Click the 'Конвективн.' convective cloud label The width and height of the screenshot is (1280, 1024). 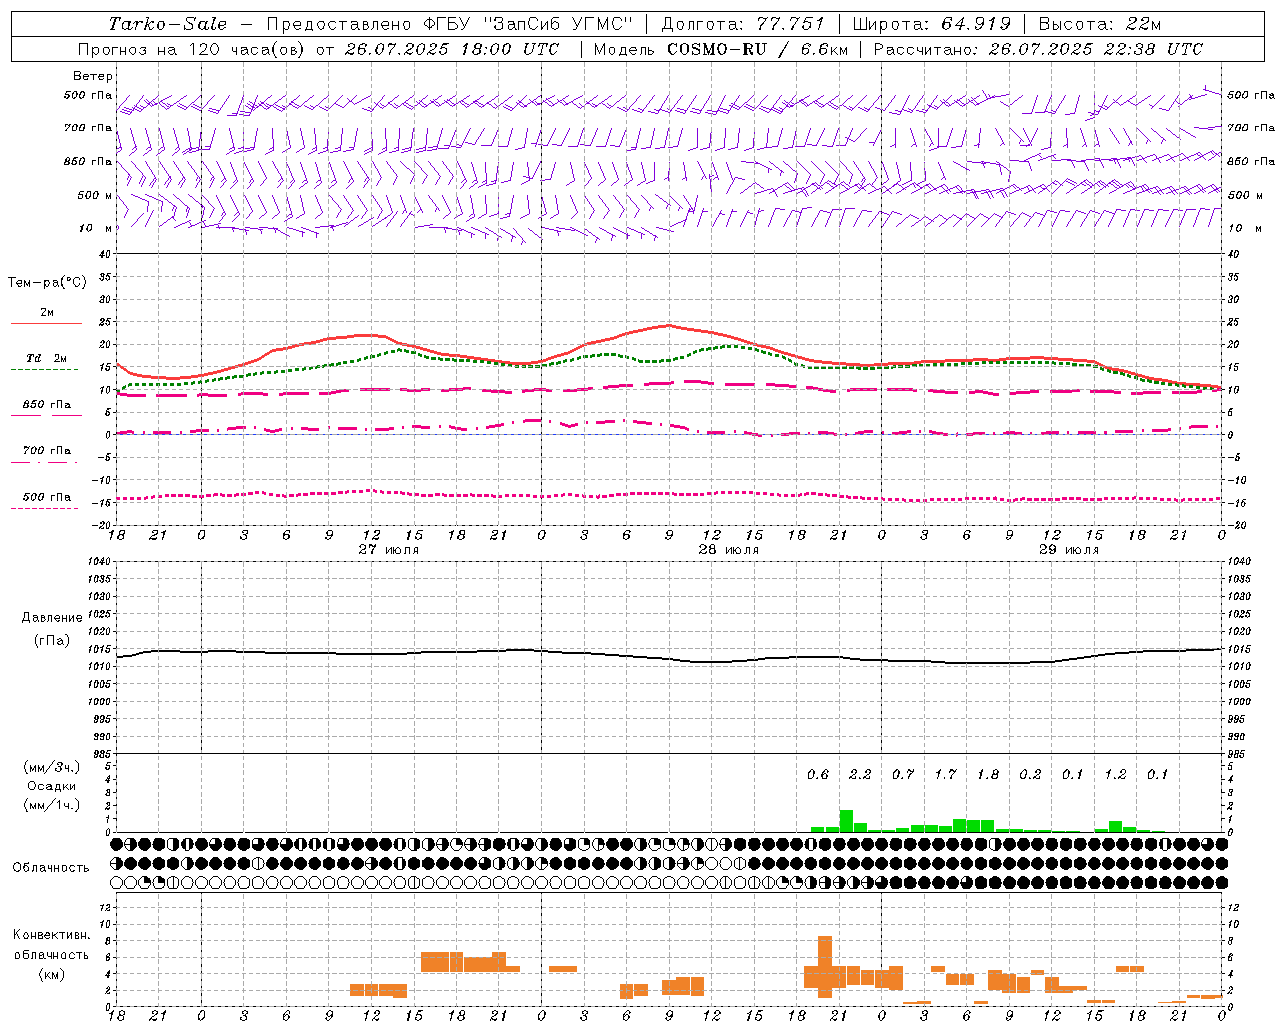tap(52, 934)
